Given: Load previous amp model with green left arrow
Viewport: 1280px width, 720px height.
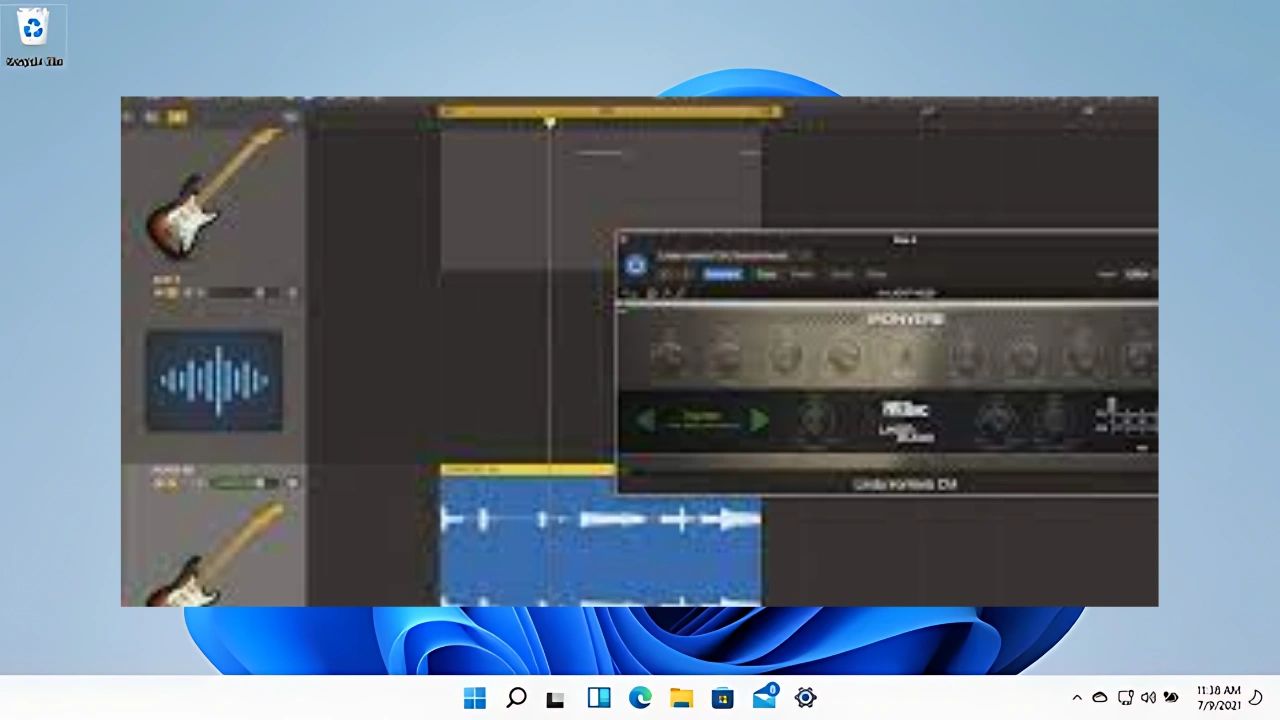Looking at the screenshot, I should [x=645, y=420].
